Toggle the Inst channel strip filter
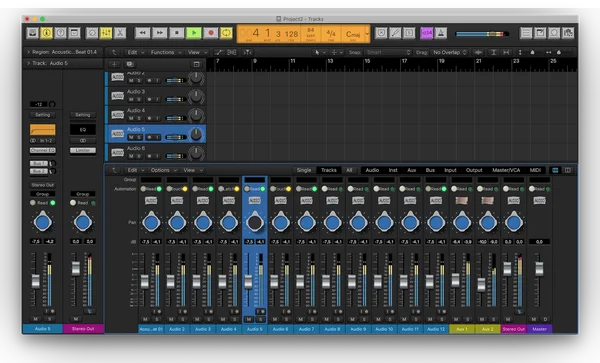600x363 pixels. 393,170
